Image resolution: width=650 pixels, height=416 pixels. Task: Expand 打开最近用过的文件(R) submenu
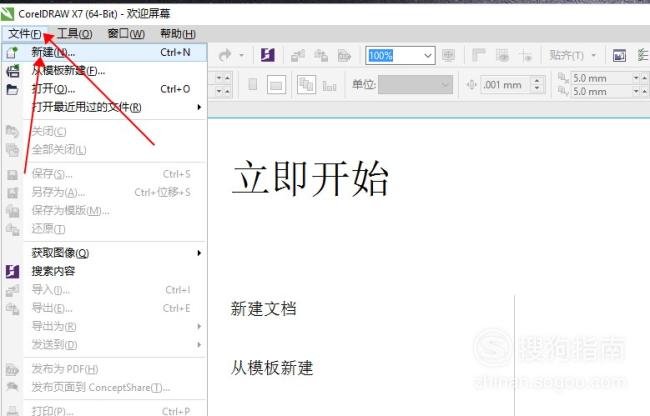[x=104, y=107]
